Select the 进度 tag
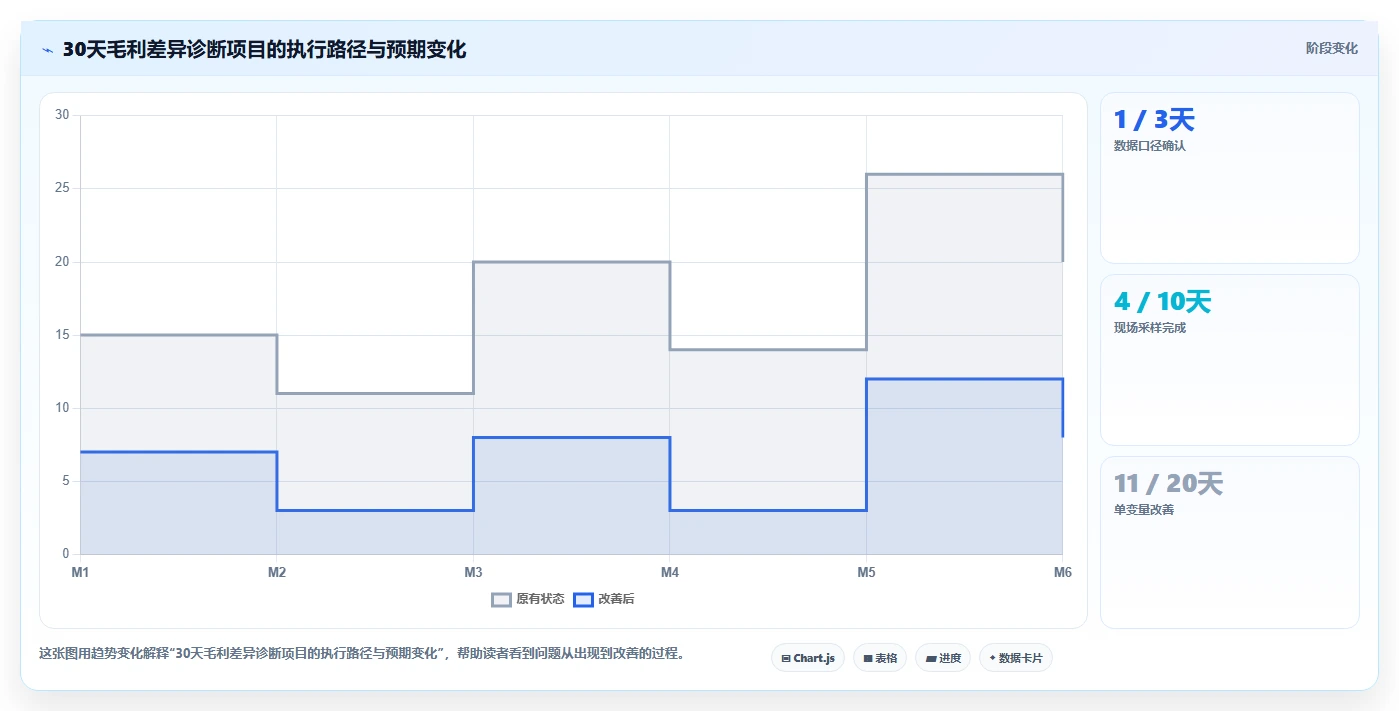 point(943,658)
